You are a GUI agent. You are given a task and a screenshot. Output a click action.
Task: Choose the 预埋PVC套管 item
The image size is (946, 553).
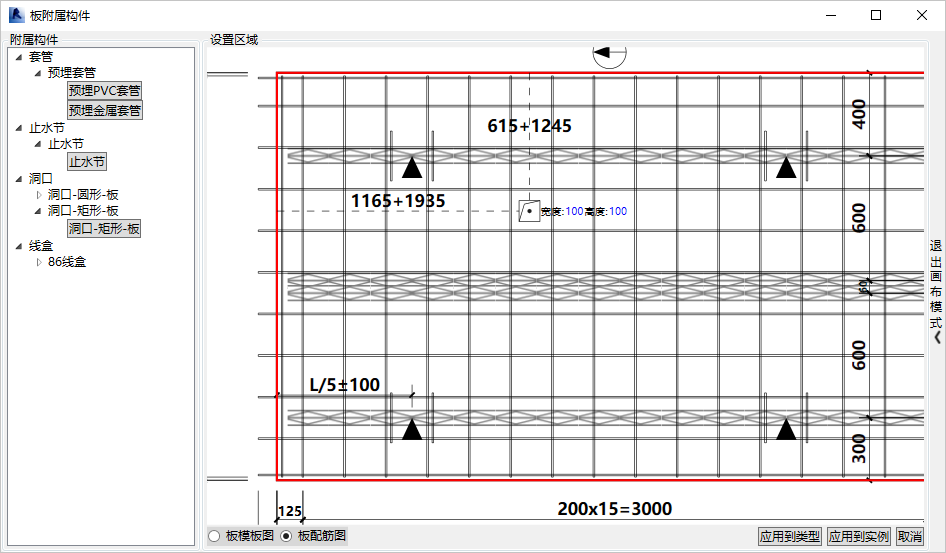coord(104,90)
